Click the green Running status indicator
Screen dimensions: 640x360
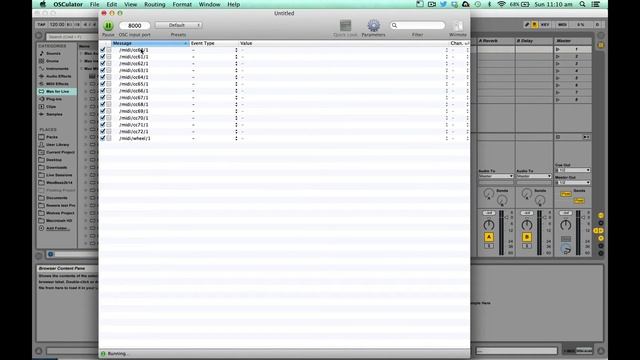point(103,354)
